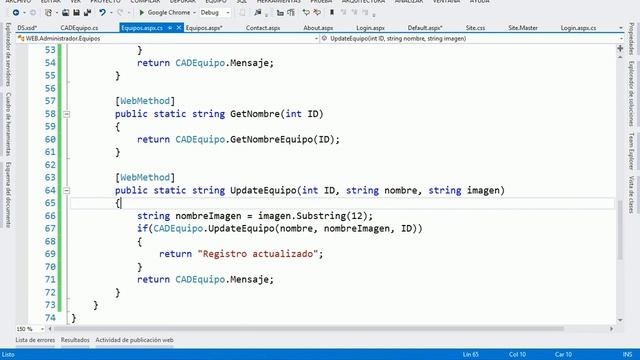The width and height of the screenshot is (640, 360).
Task: Click the horizontal scrollbar left arrow
Action: 50,329
